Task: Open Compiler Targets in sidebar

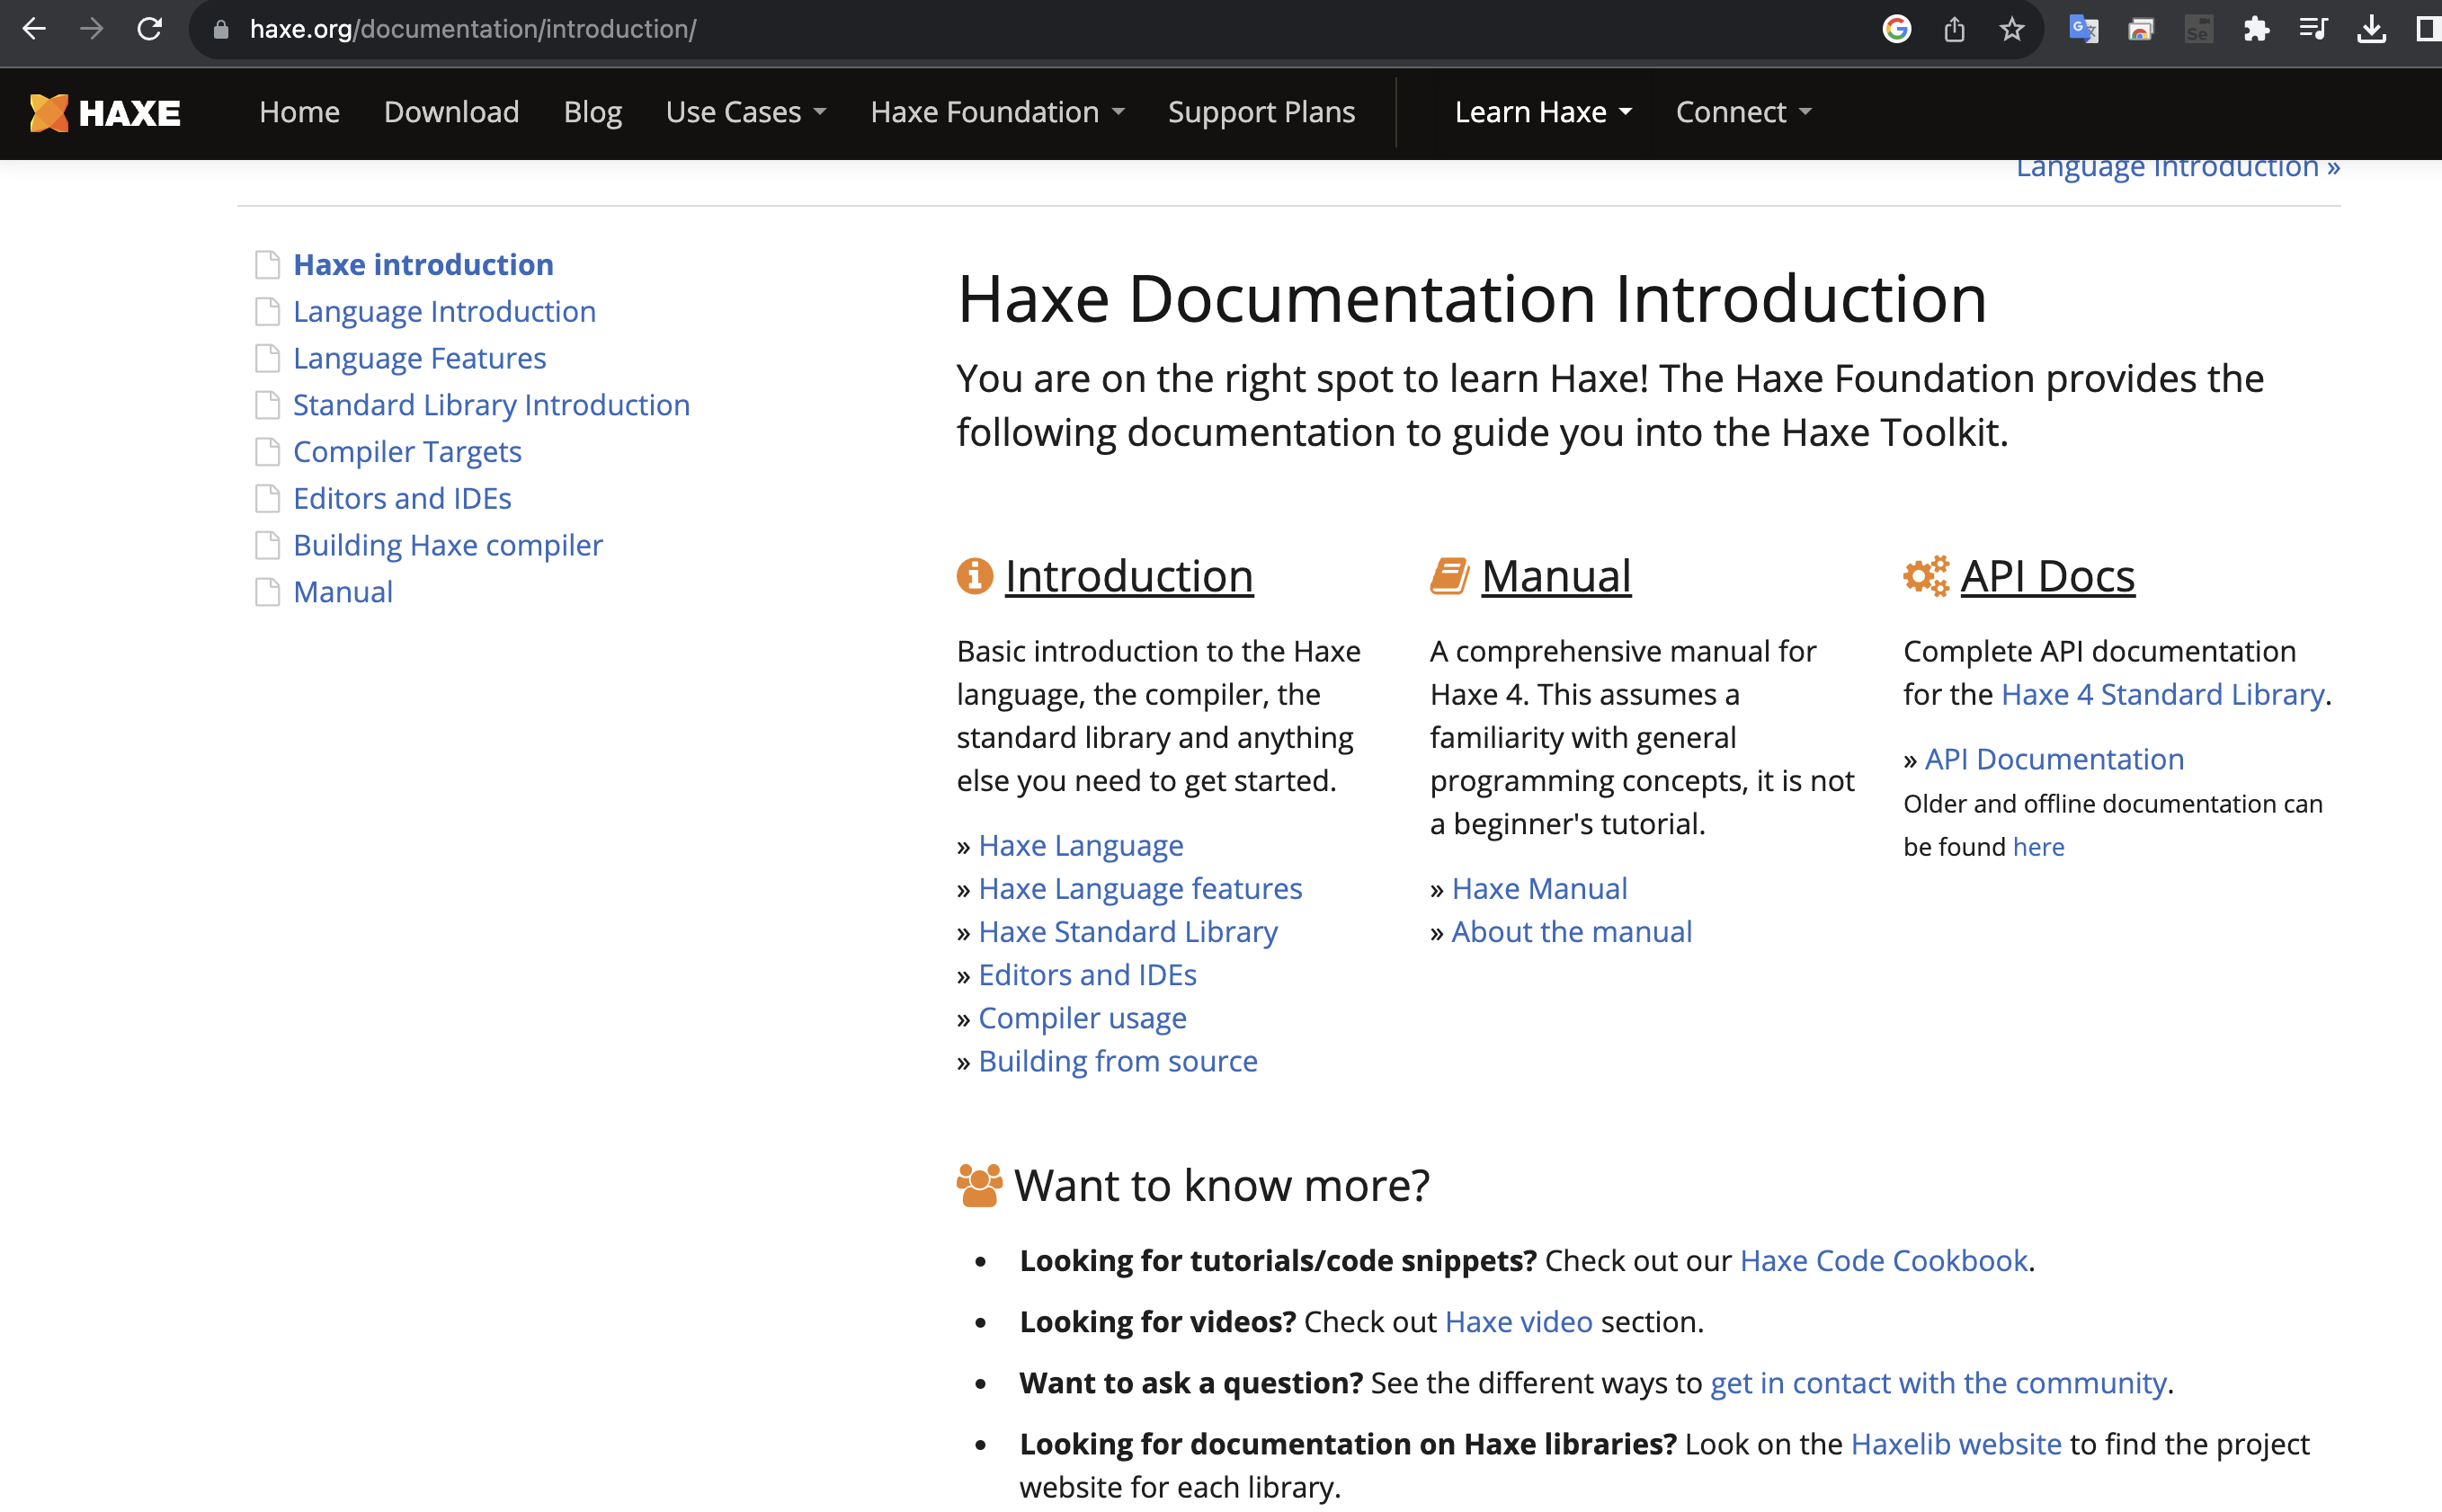Action: coord(407,451)
